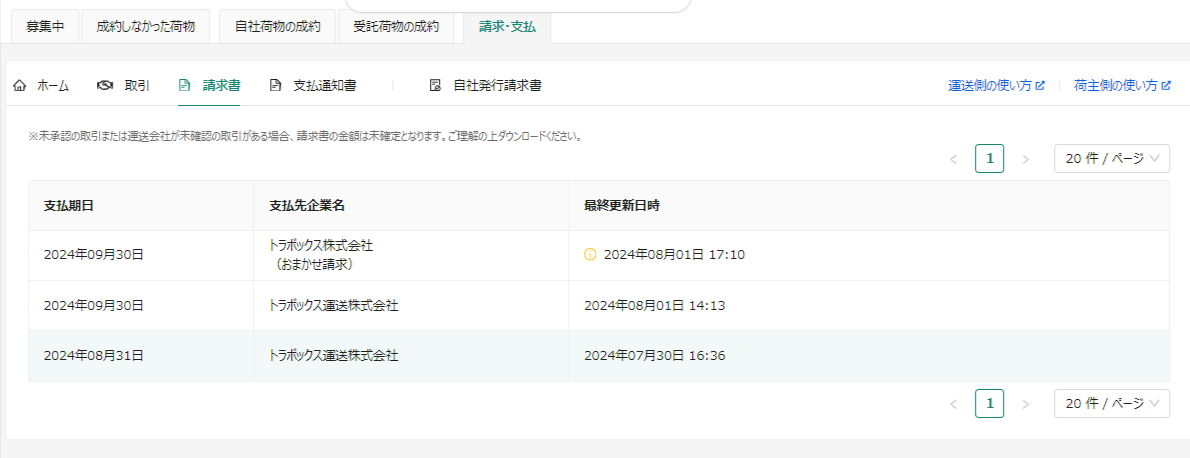This screenshot has height=458, width=1190.
Task: Open the 支払通知書 sub-menu
Action: point(313,85)
